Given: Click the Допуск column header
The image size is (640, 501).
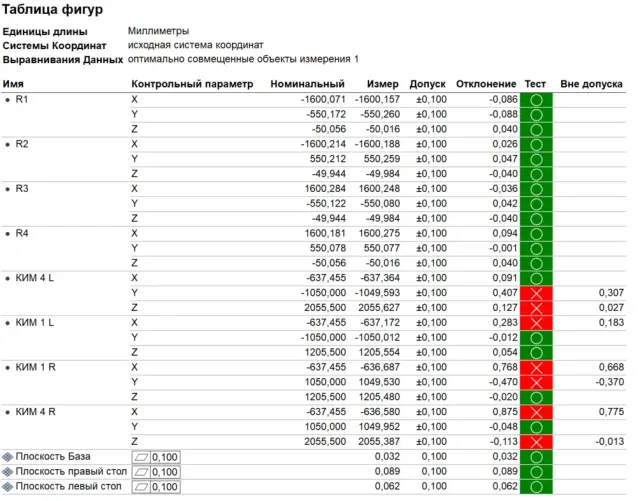Looking at the screenshot, I should click(x=427, y=84).
